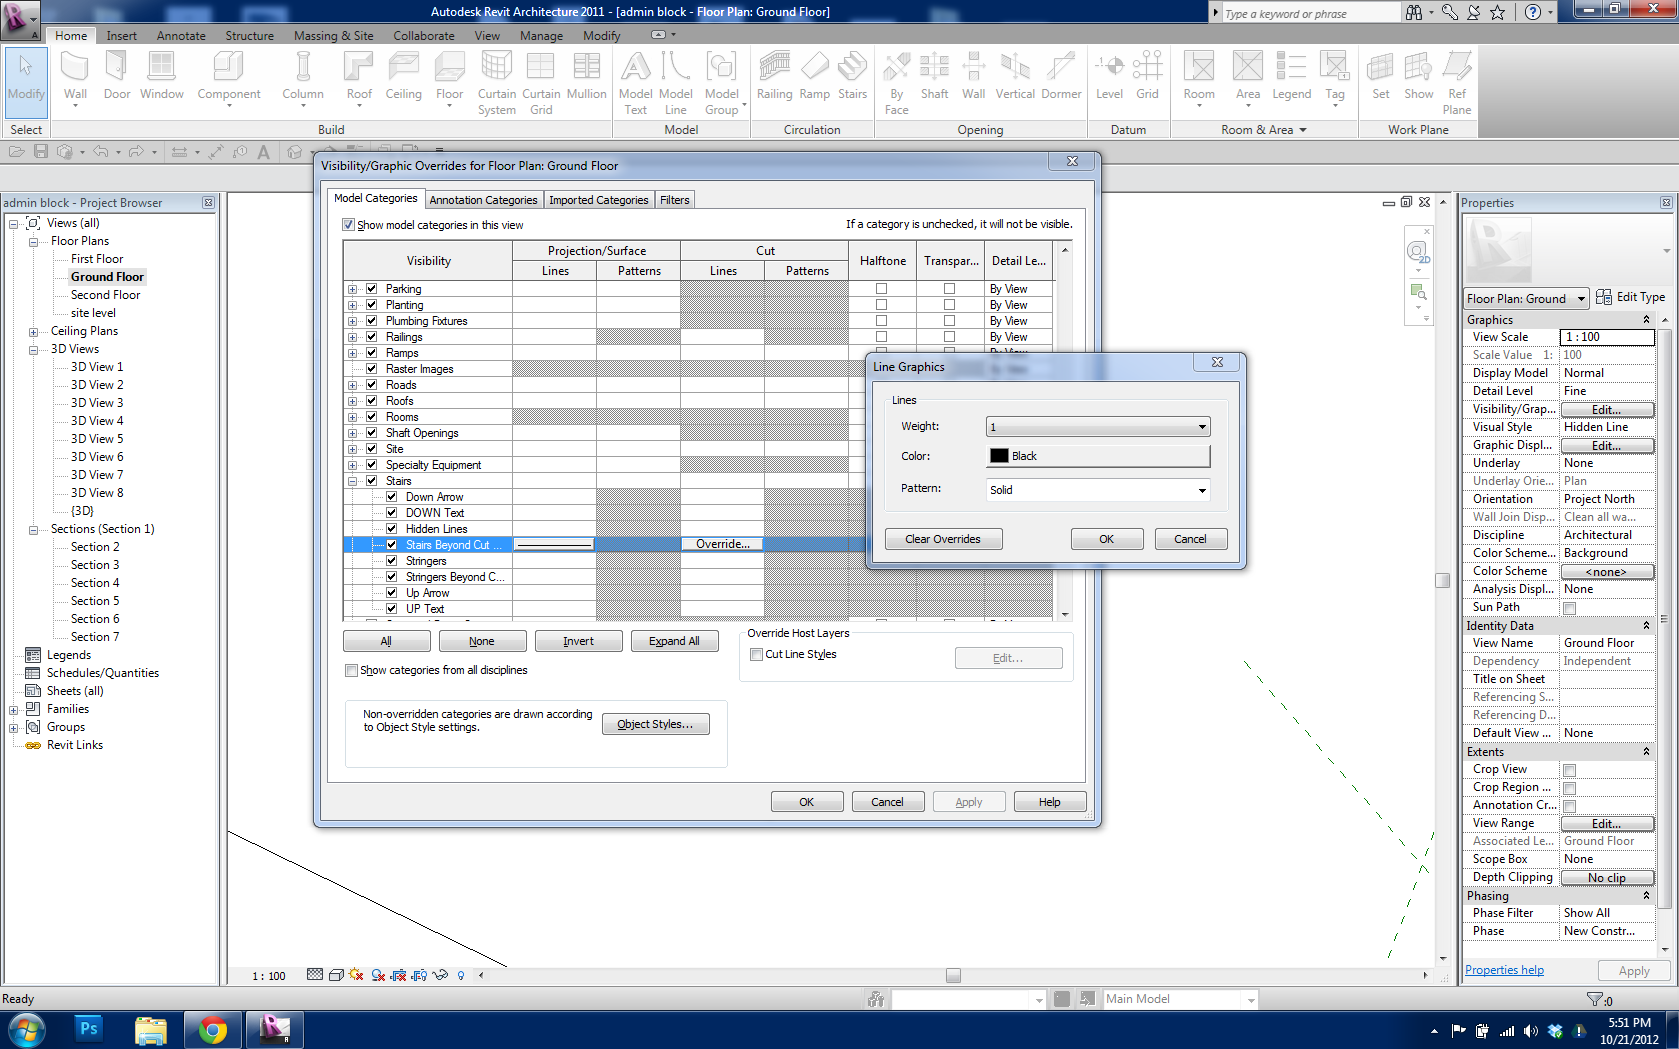Screen dimensions: 1679x1049
Task: Enable Cut Line Styles checkbox
Action: (757, 655)
